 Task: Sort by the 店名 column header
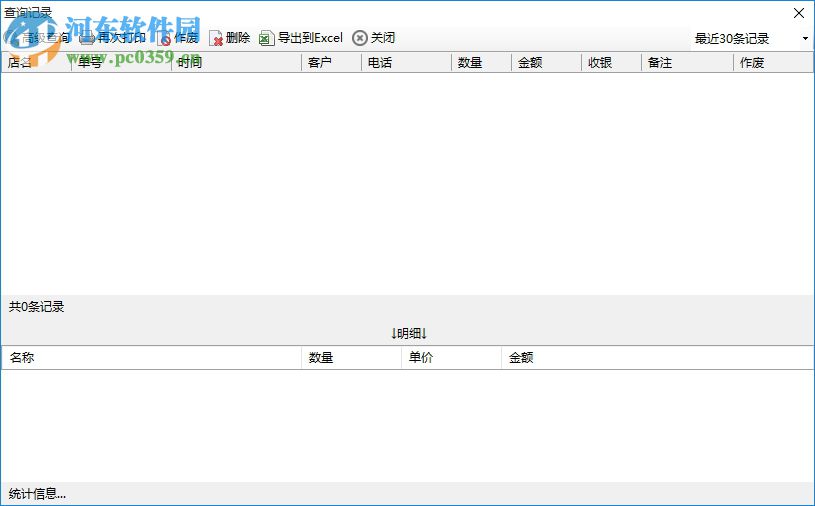[x=36, y=62]
